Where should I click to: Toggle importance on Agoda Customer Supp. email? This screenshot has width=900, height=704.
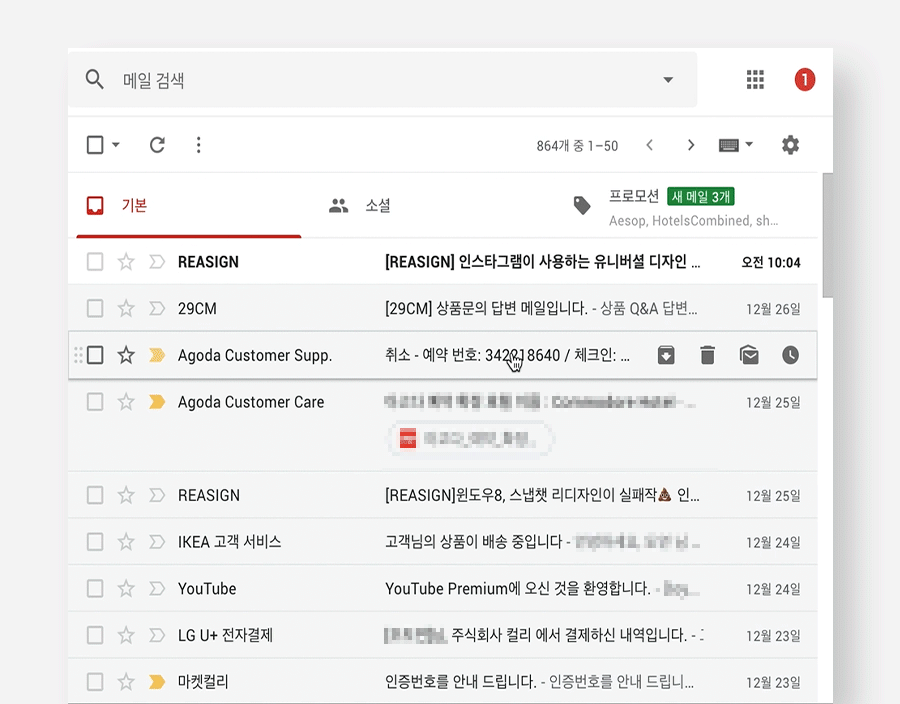point(157,355)
